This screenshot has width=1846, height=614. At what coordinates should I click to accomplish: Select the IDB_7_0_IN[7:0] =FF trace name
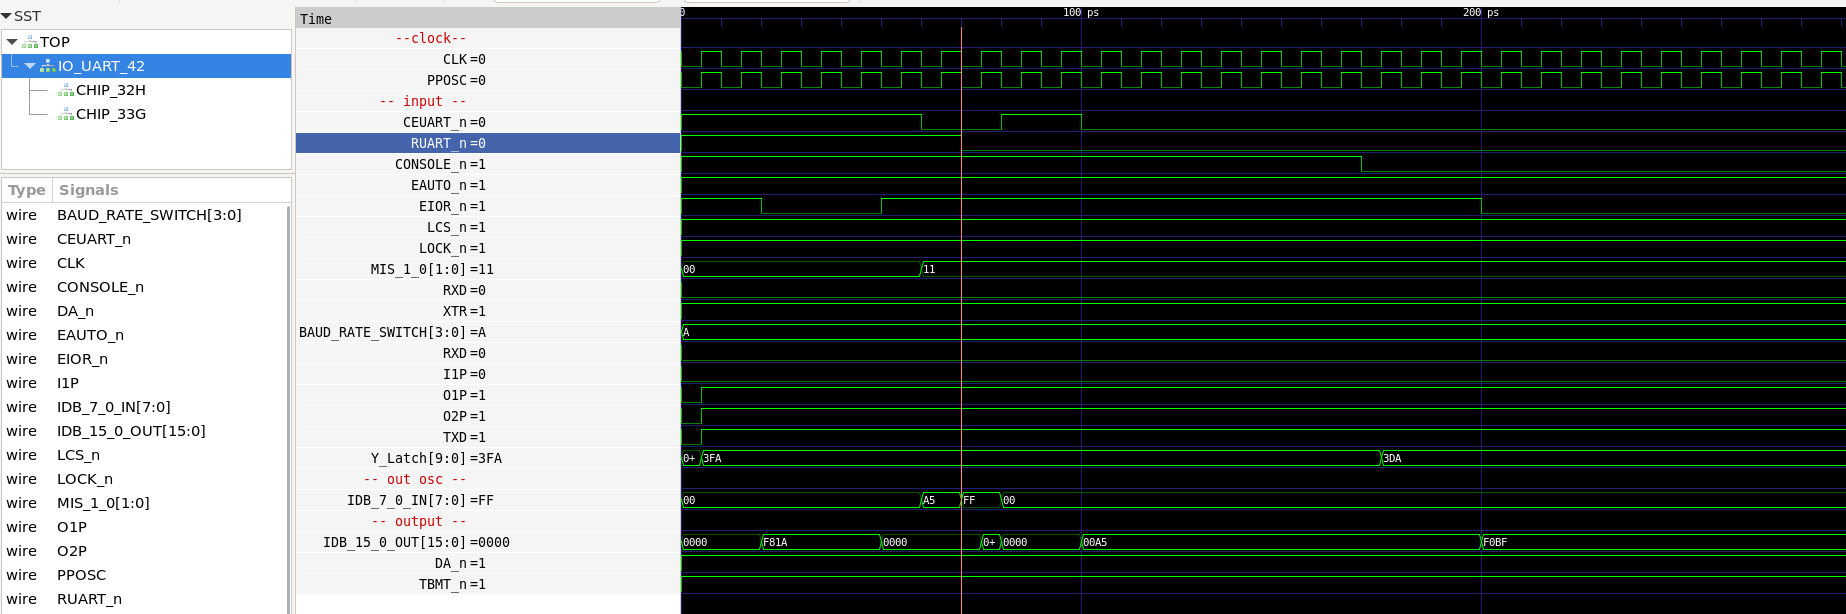pos(420,500)
